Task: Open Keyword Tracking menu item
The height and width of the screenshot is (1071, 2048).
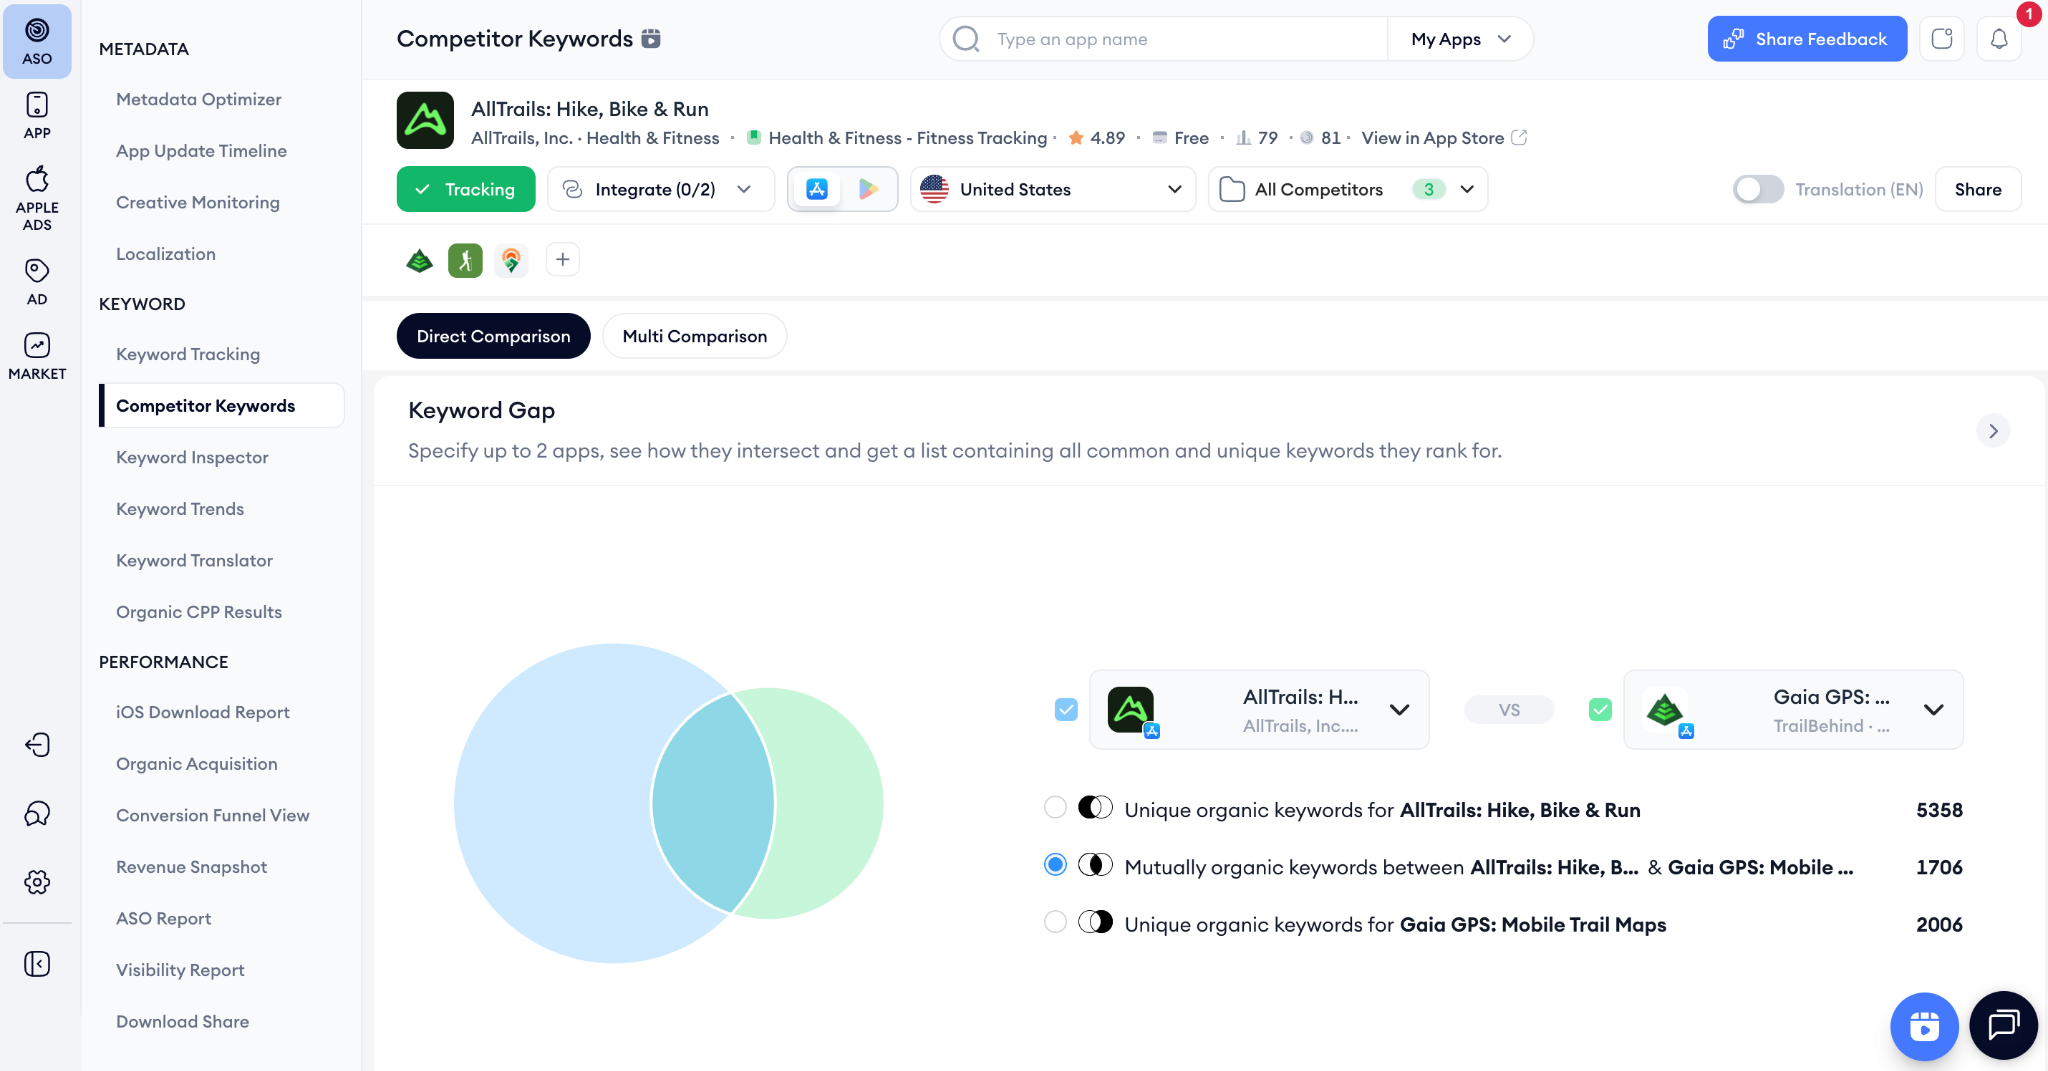Action: point(188,354)
